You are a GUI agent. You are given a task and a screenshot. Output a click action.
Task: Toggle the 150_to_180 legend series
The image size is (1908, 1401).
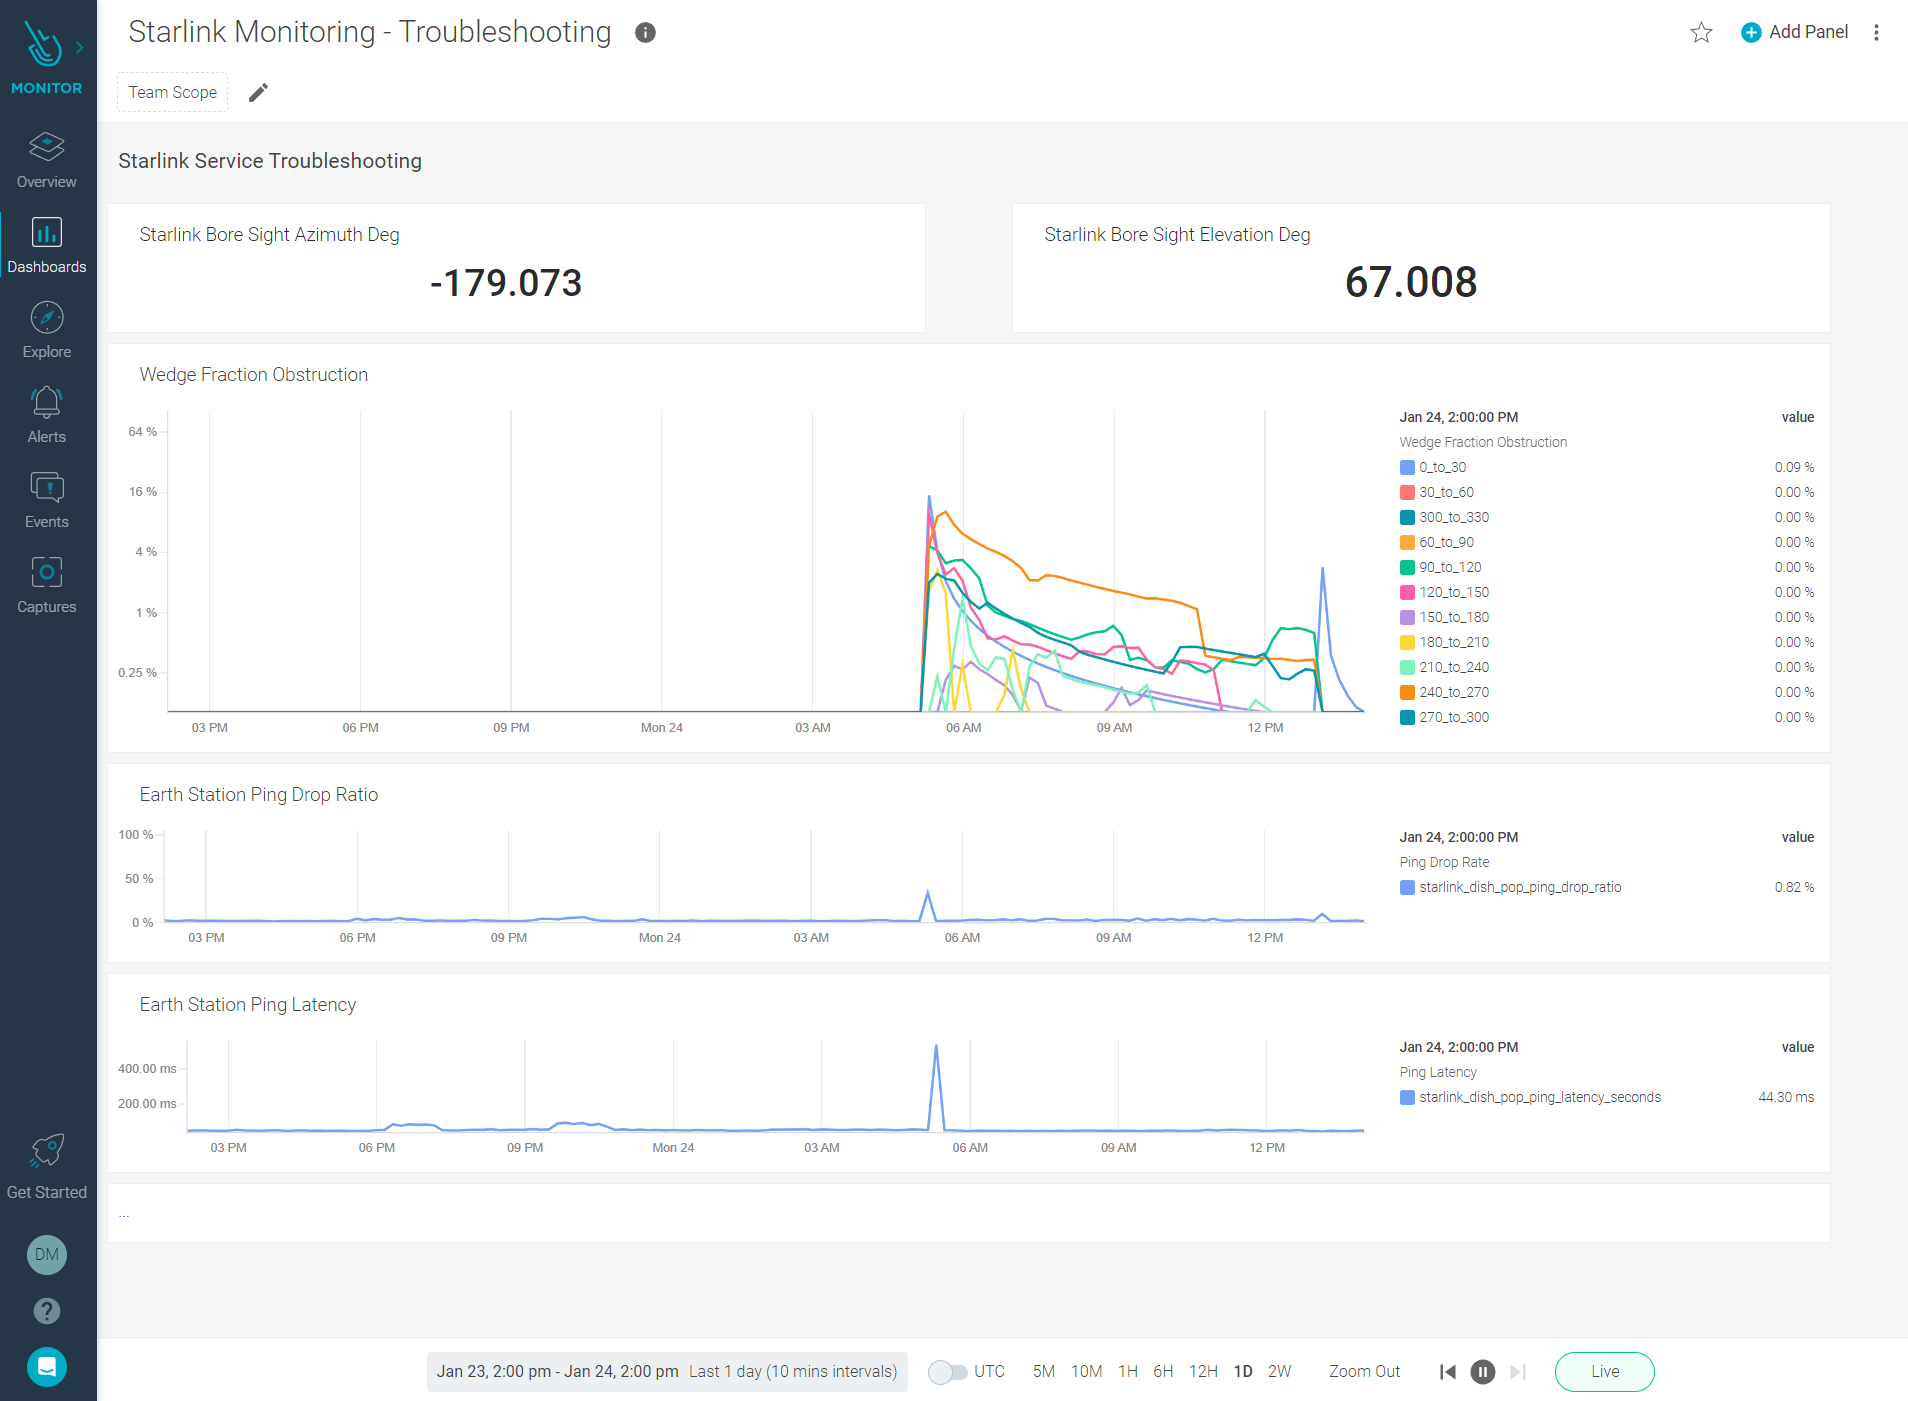(1445, 617)
